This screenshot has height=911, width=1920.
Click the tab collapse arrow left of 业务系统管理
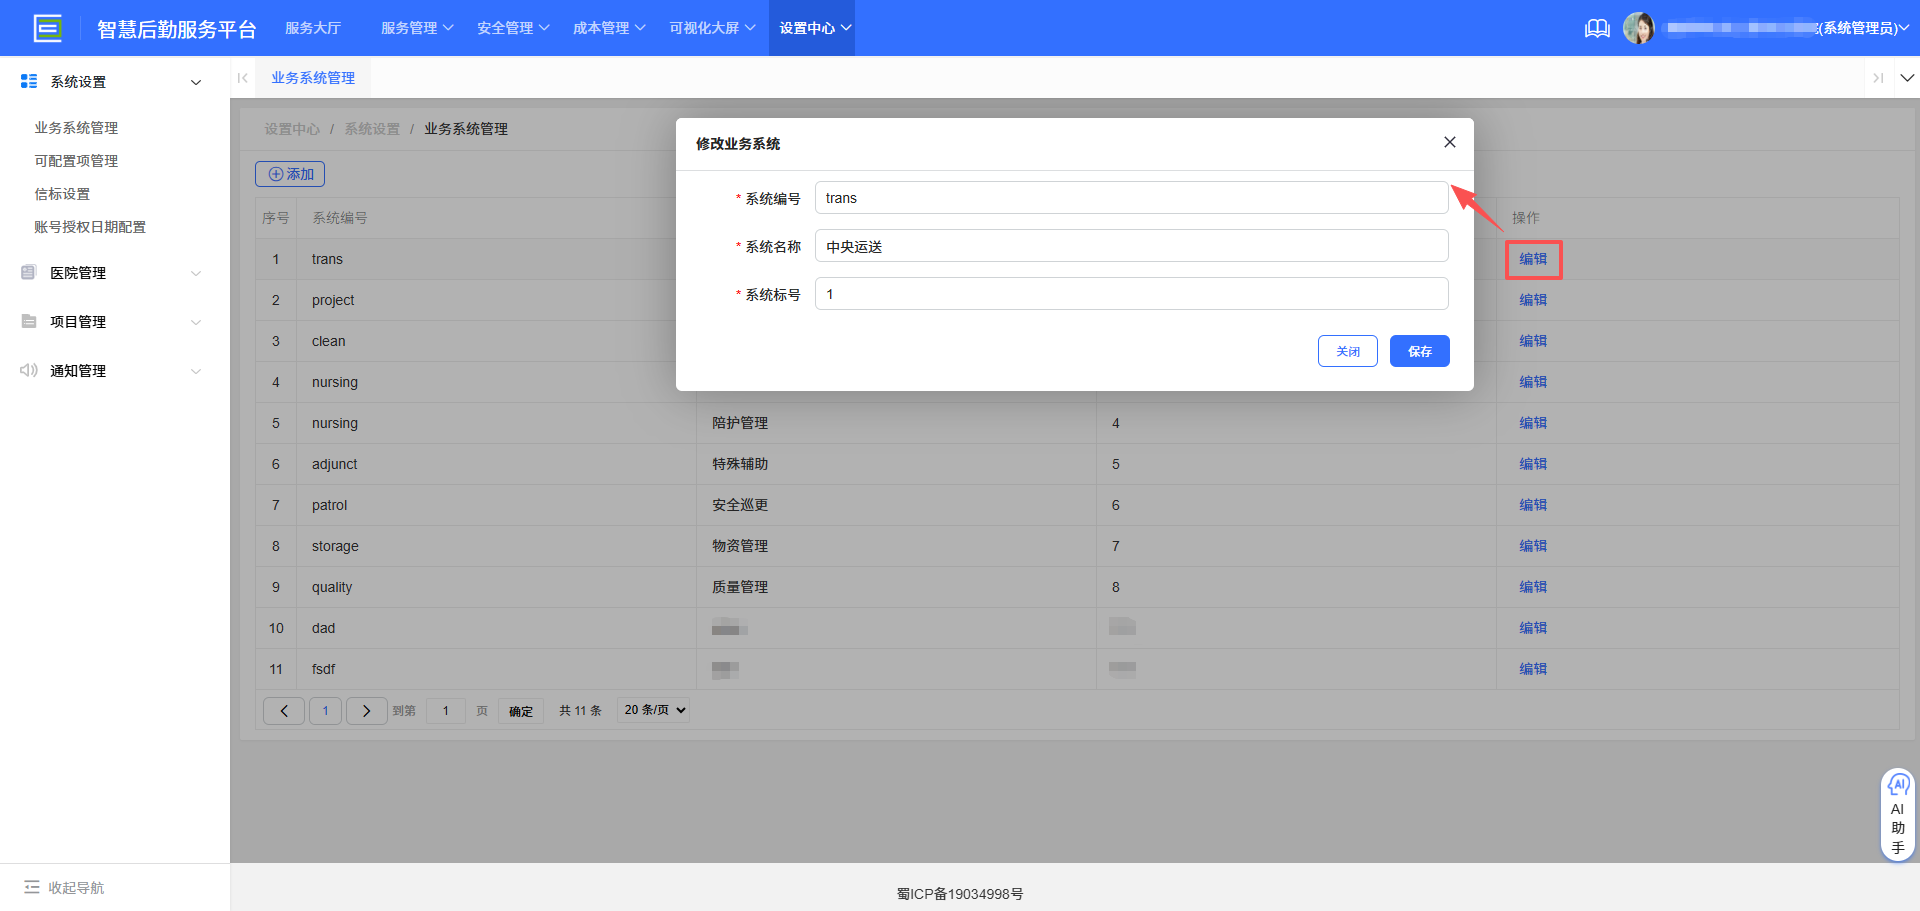(x=242, y=77)
